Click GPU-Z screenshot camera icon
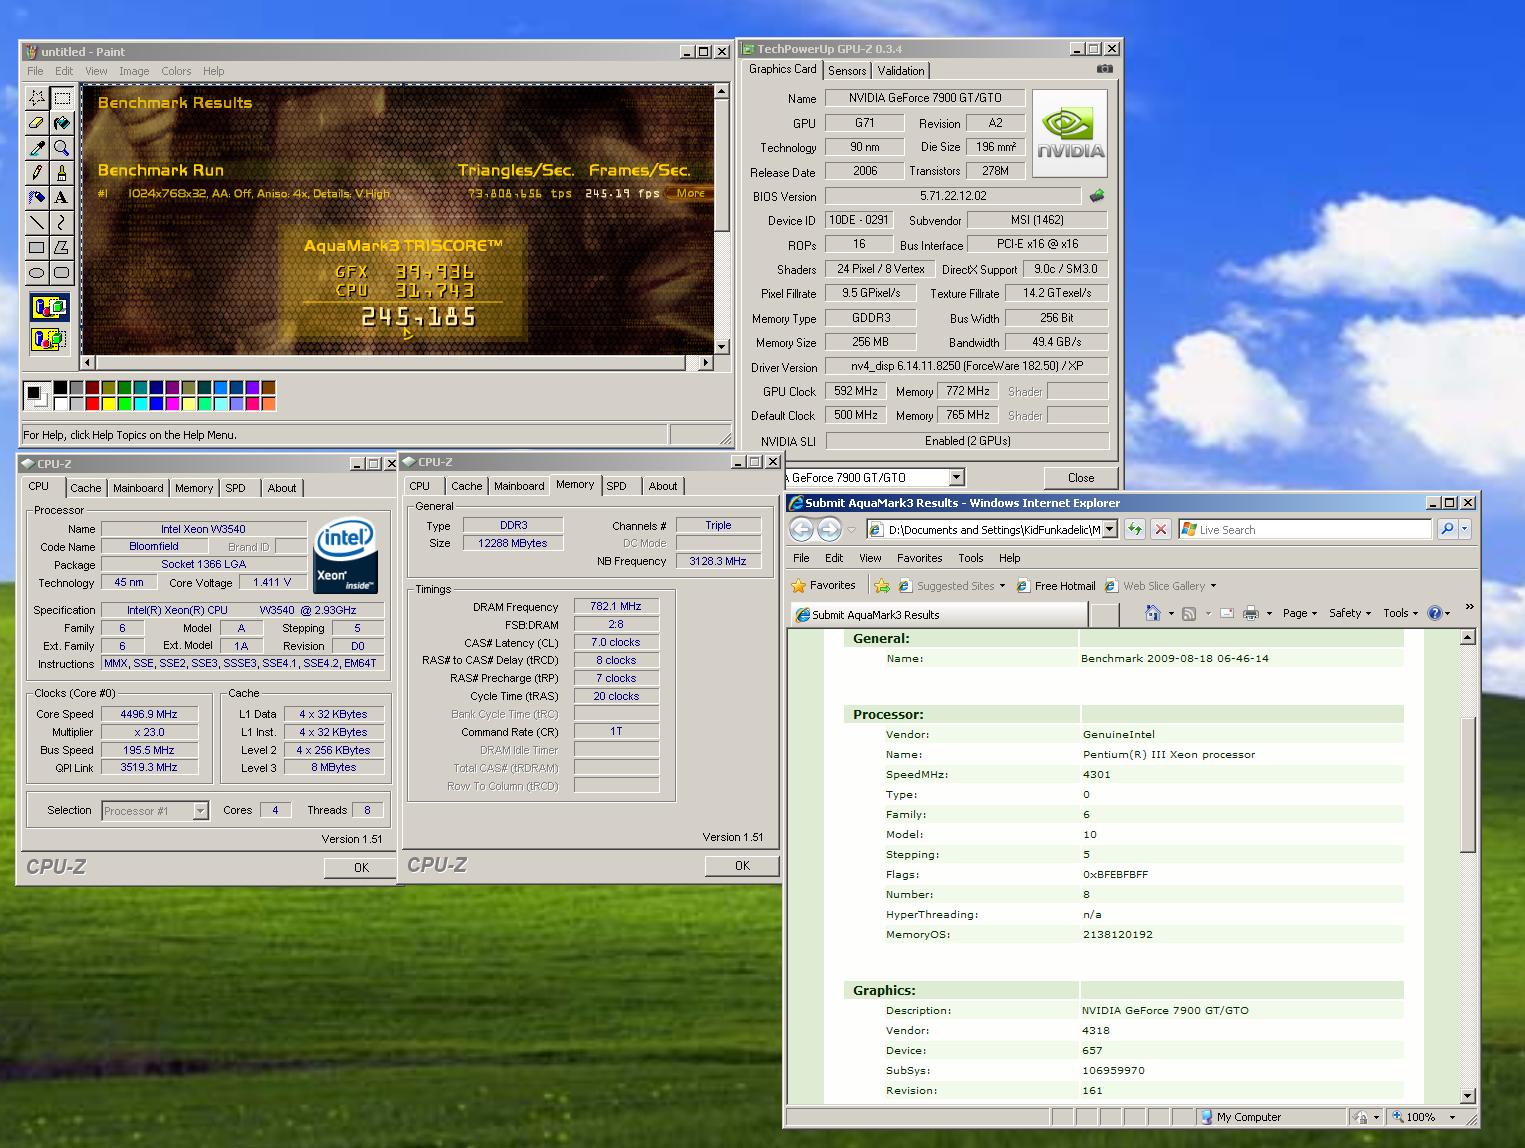Image resolution: width=1525 pixels, height=1148 pixels. point(1104,69)
